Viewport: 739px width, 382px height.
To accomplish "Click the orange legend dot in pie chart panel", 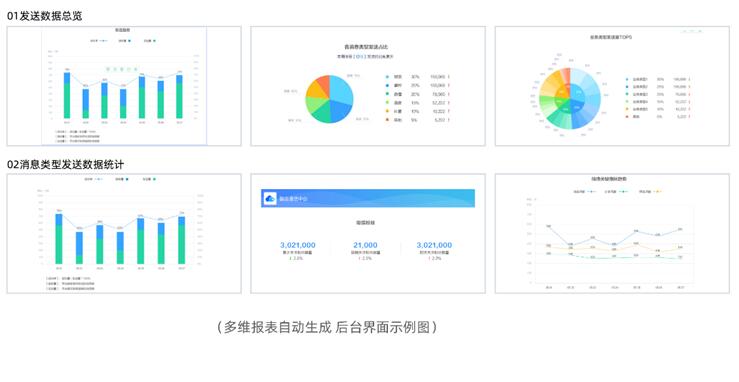I will coord(387,120).
